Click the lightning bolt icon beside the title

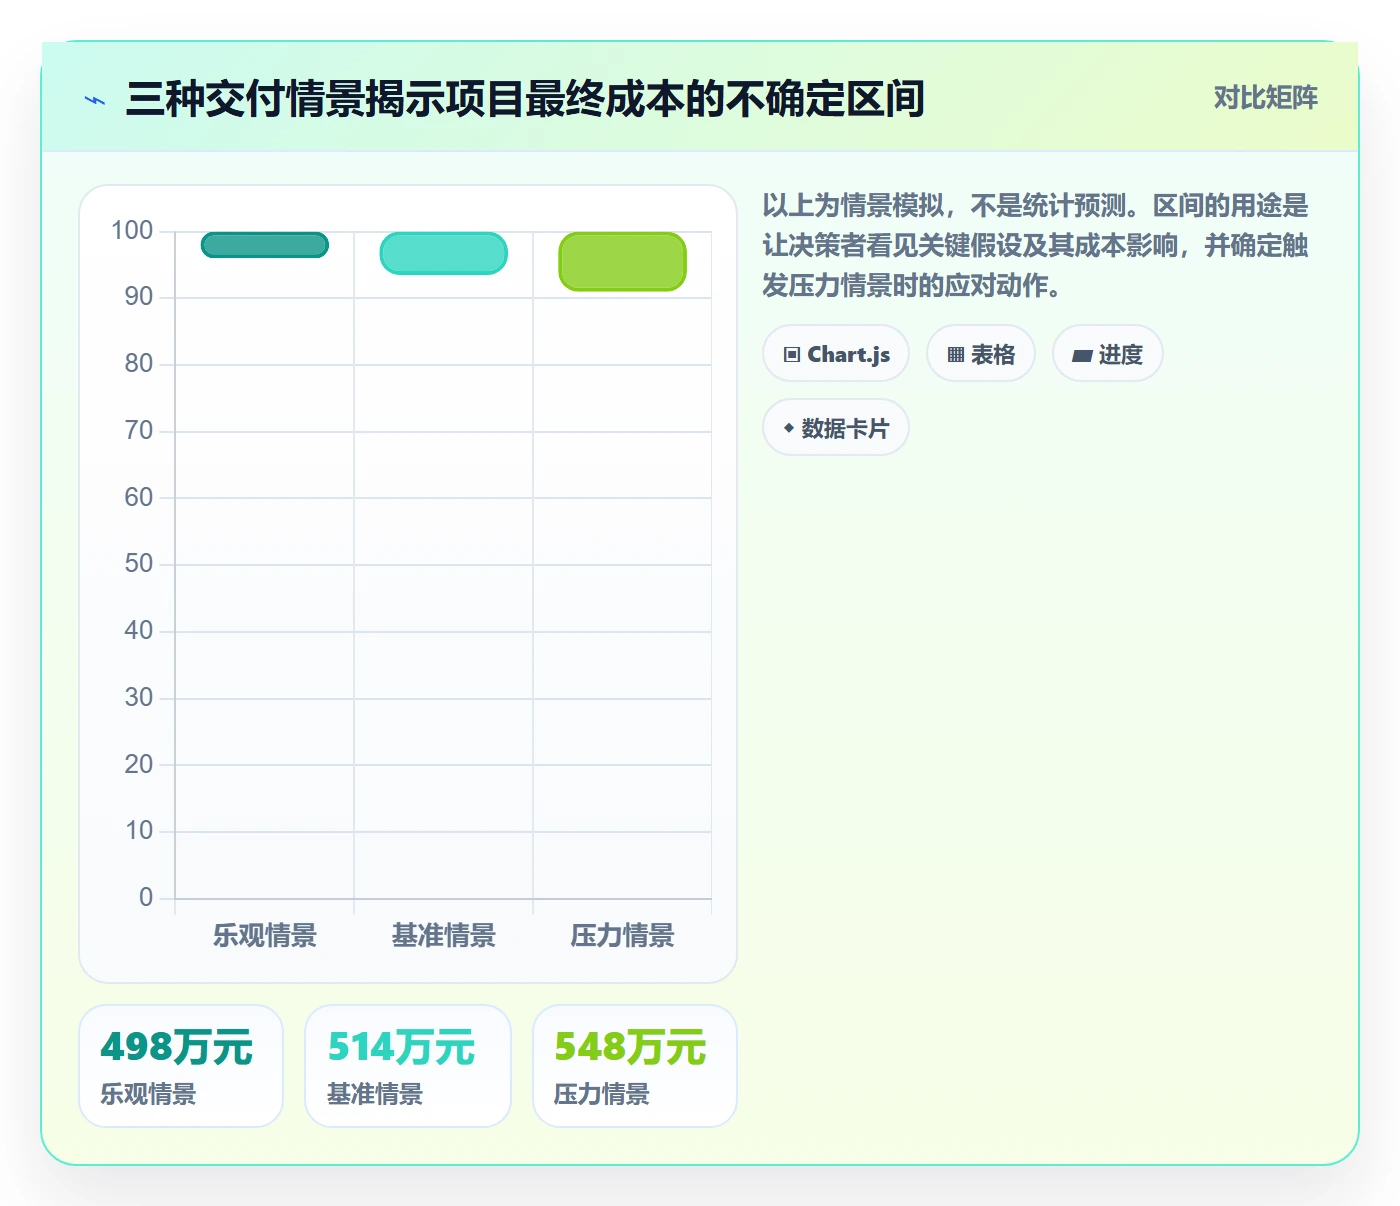95,100
